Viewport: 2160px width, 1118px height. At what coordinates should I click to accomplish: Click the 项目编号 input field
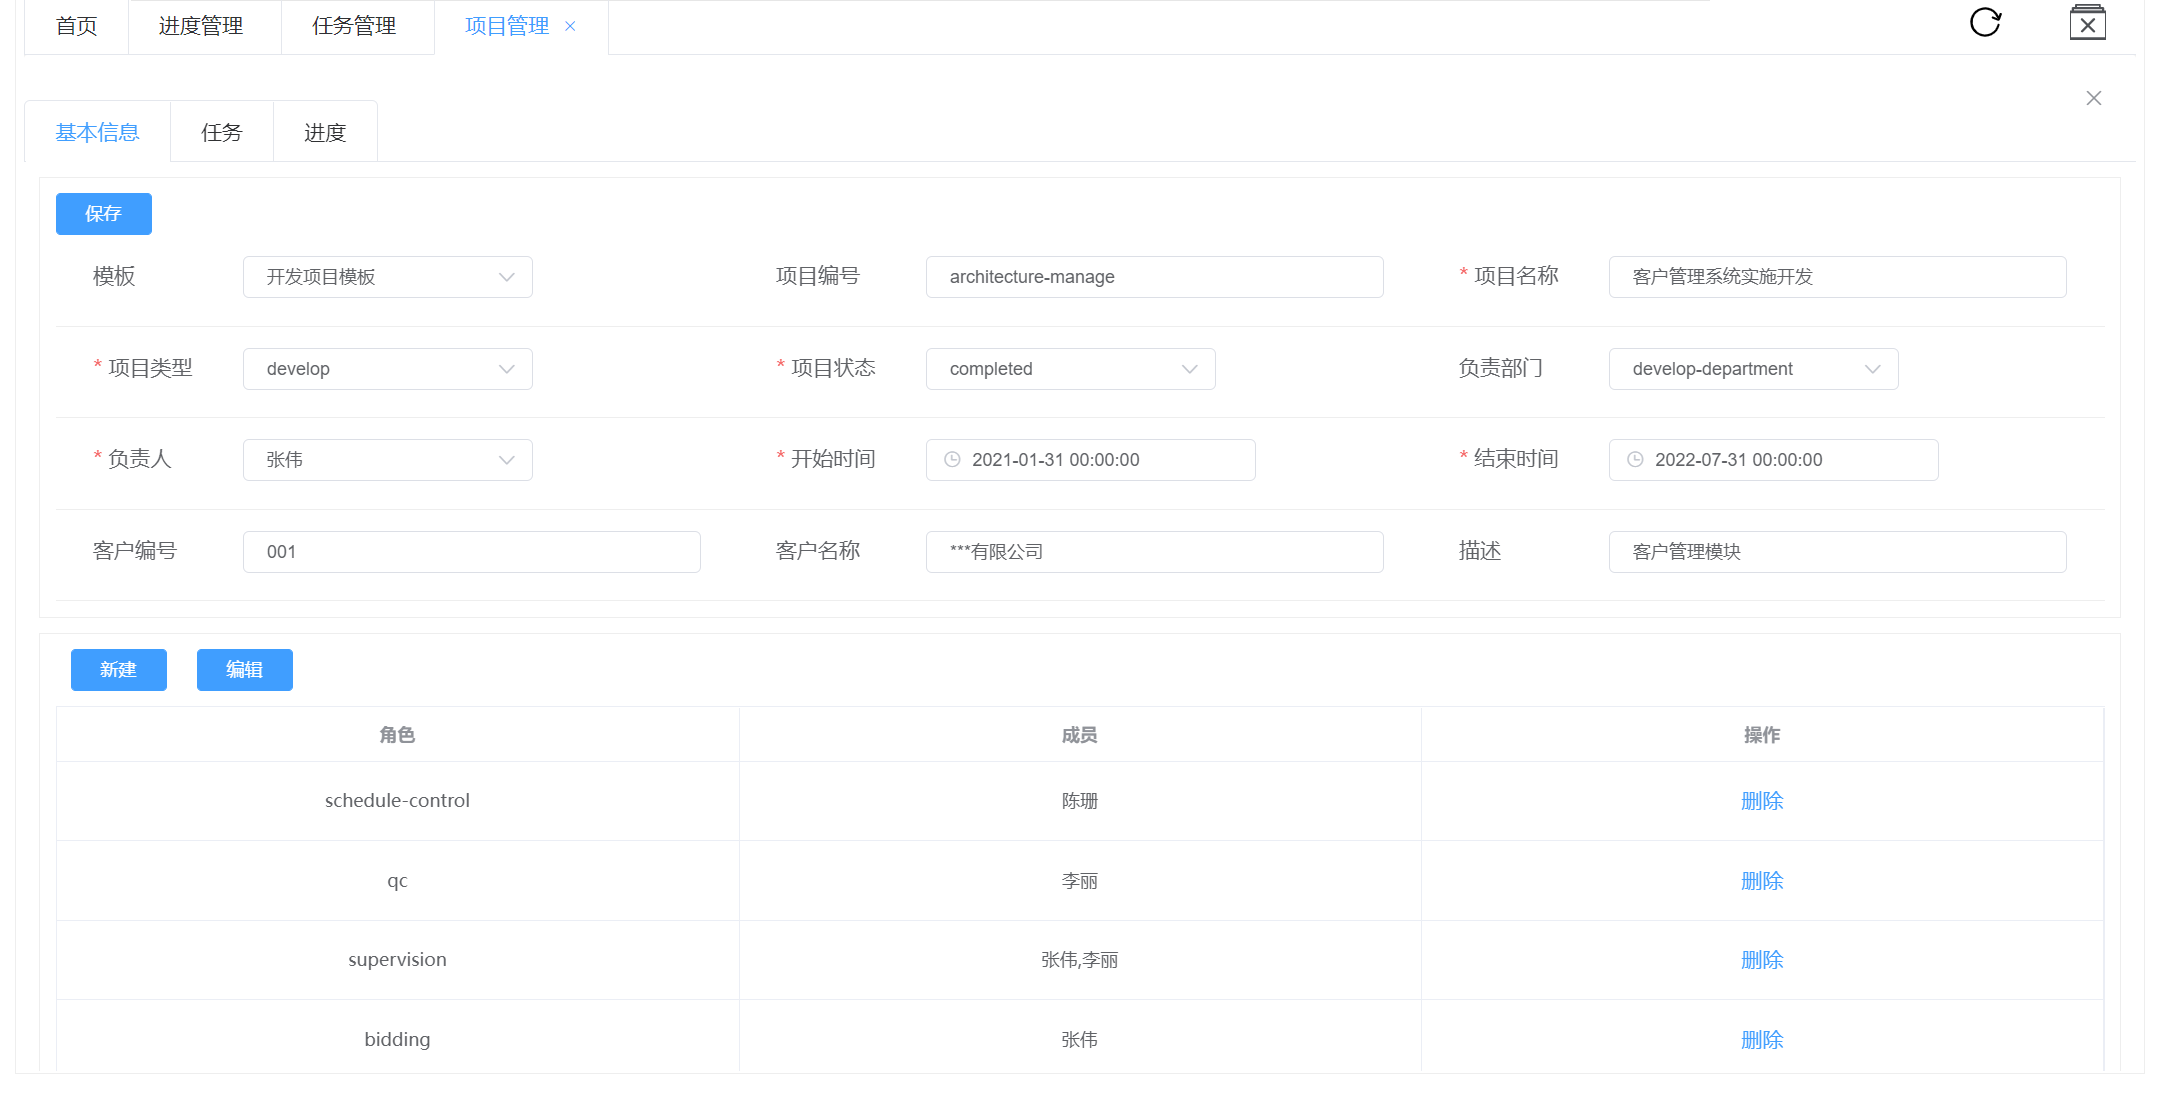pos(1154,277)
